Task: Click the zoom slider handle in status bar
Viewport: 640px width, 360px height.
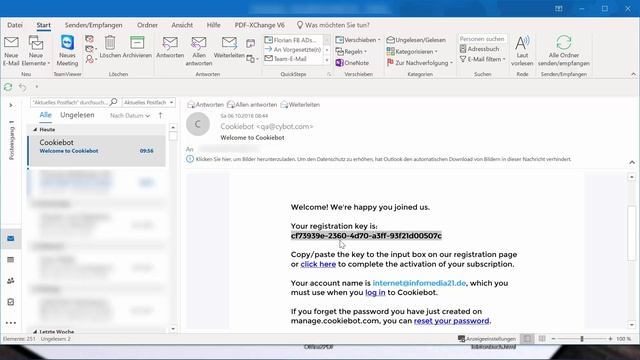Action: click(582, 339)
